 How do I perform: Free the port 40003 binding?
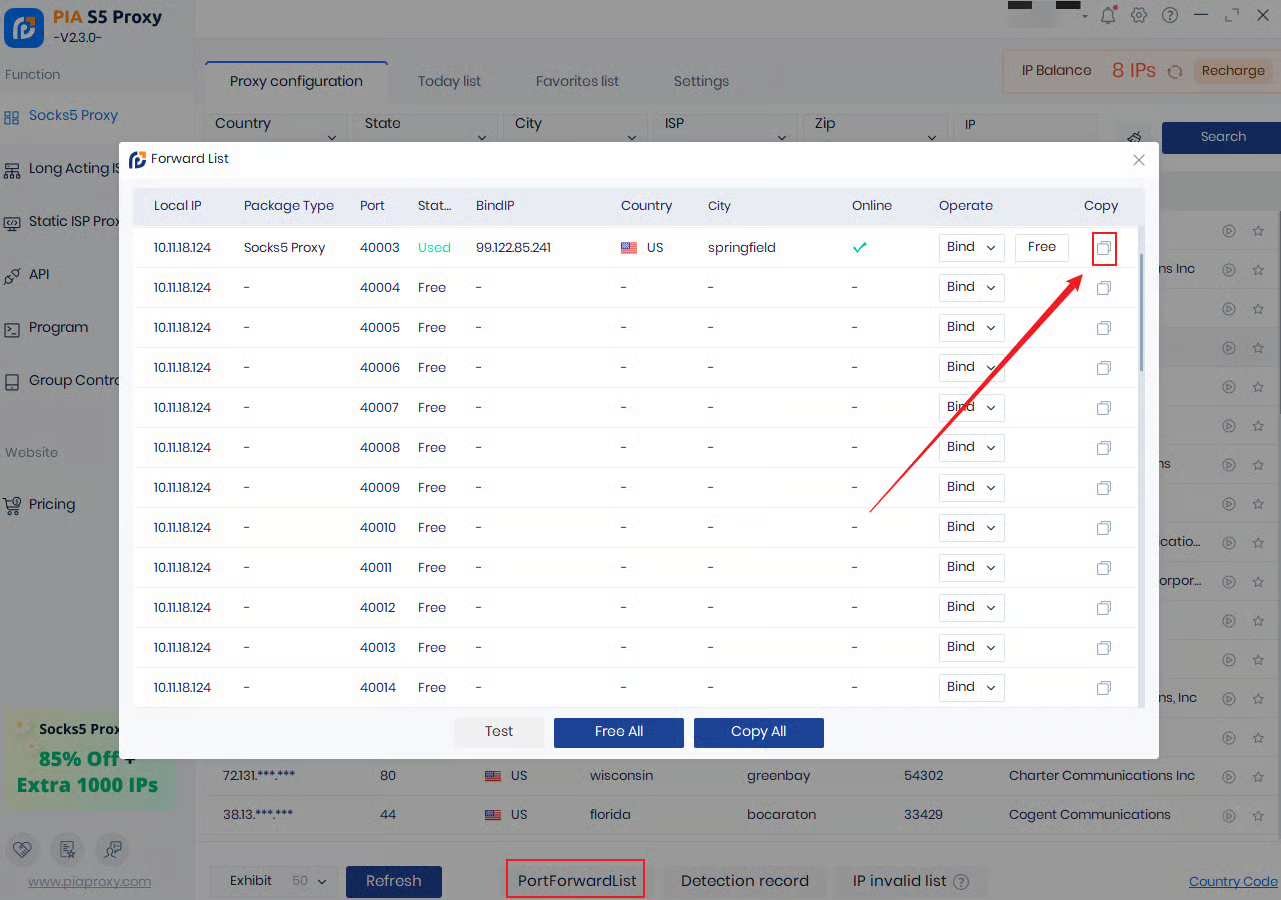1041,248
